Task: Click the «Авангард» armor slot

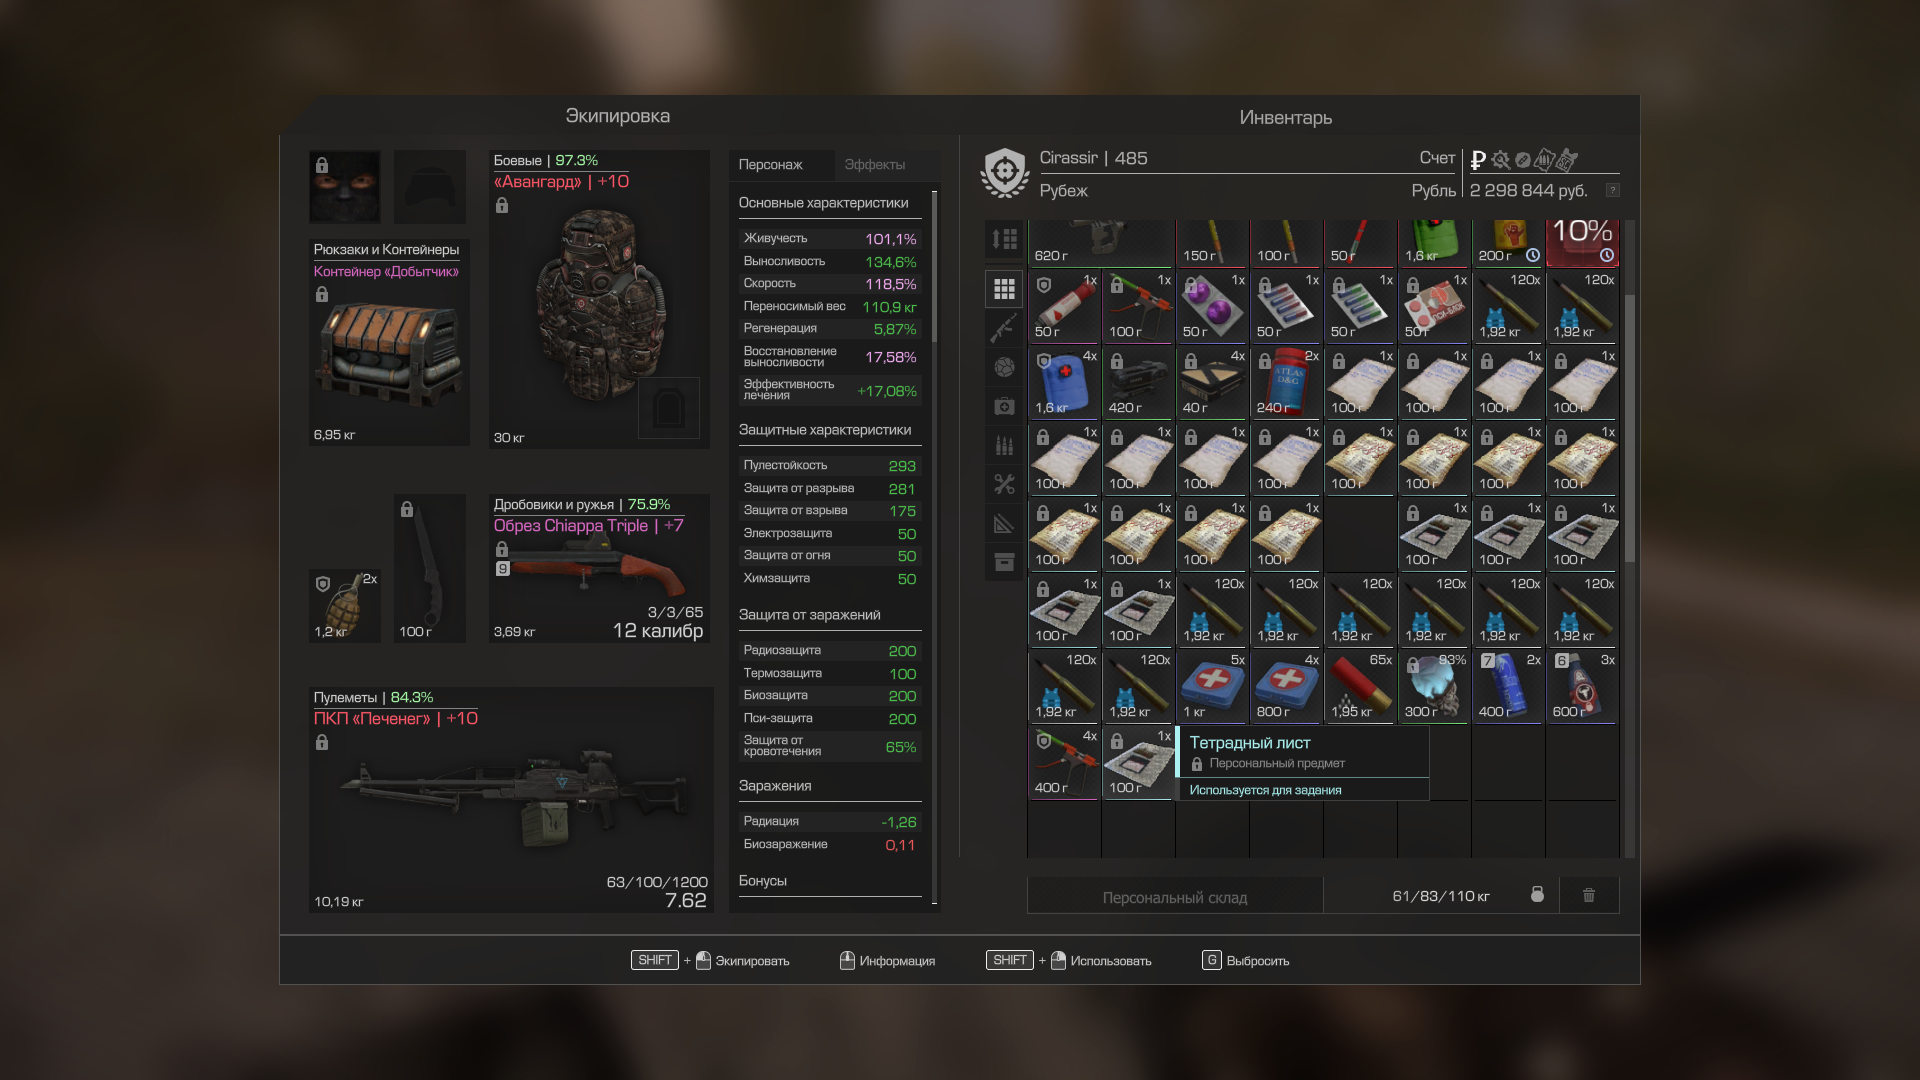Action: [599, 299]
